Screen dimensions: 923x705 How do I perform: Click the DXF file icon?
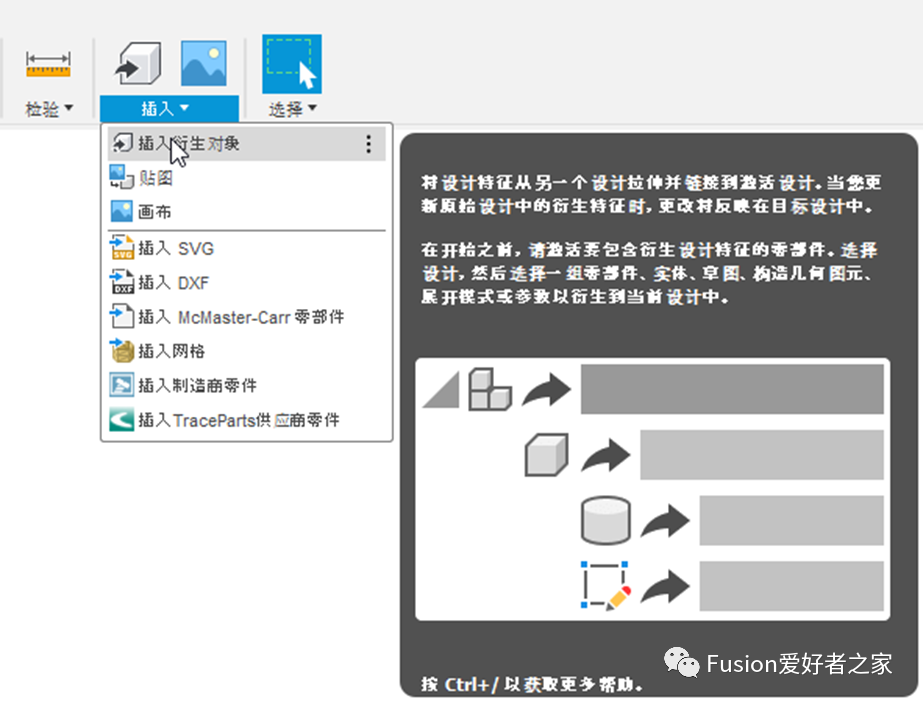122,282
